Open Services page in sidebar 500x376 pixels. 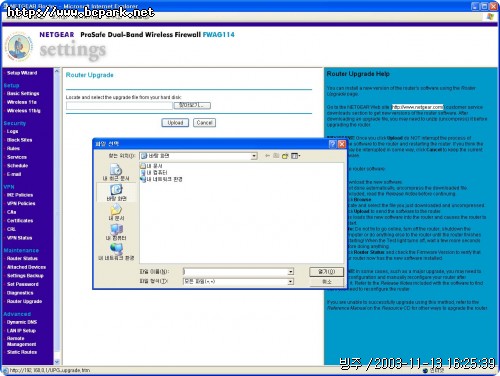pos(17,157)
